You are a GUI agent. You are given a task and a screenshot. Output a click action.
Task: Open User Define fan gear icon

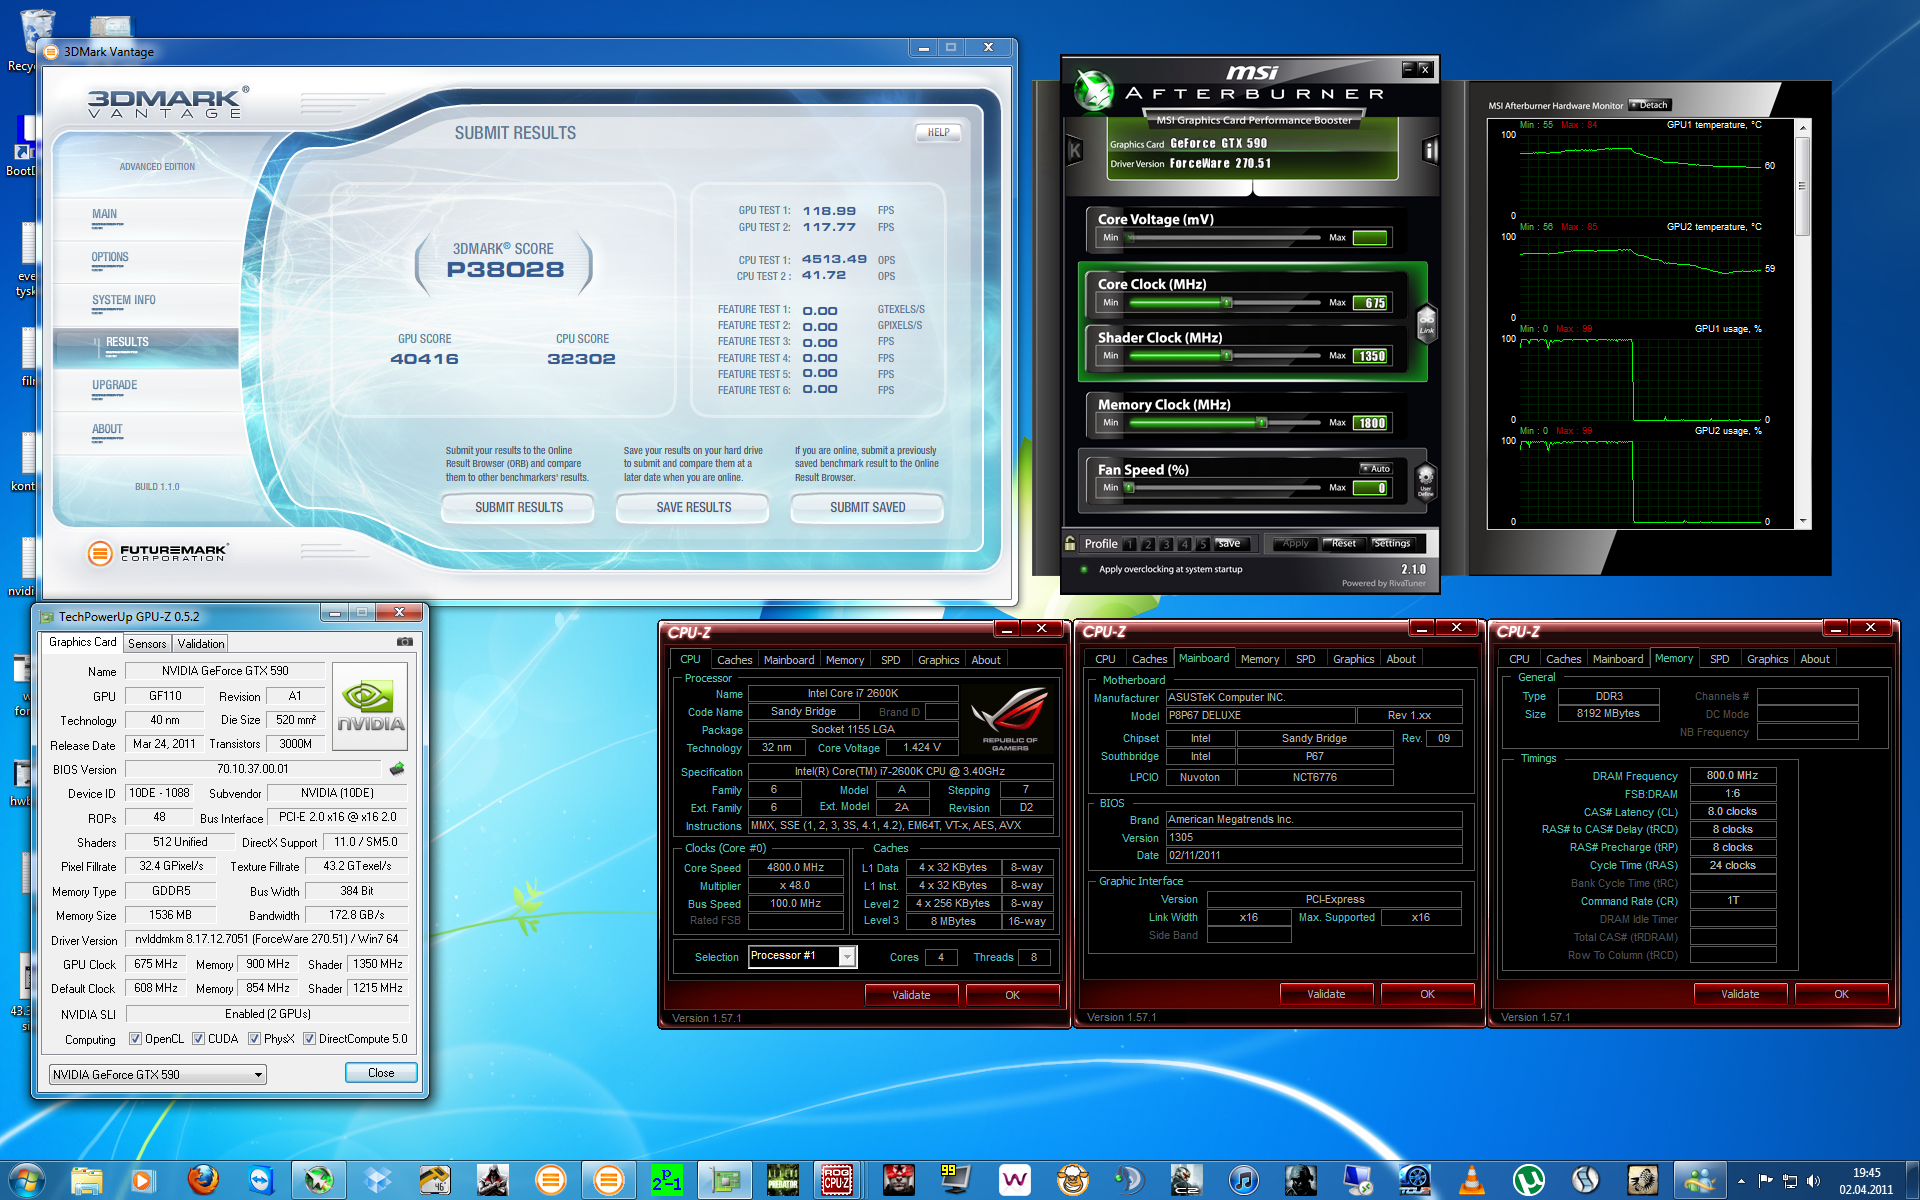pos(1426,481)
